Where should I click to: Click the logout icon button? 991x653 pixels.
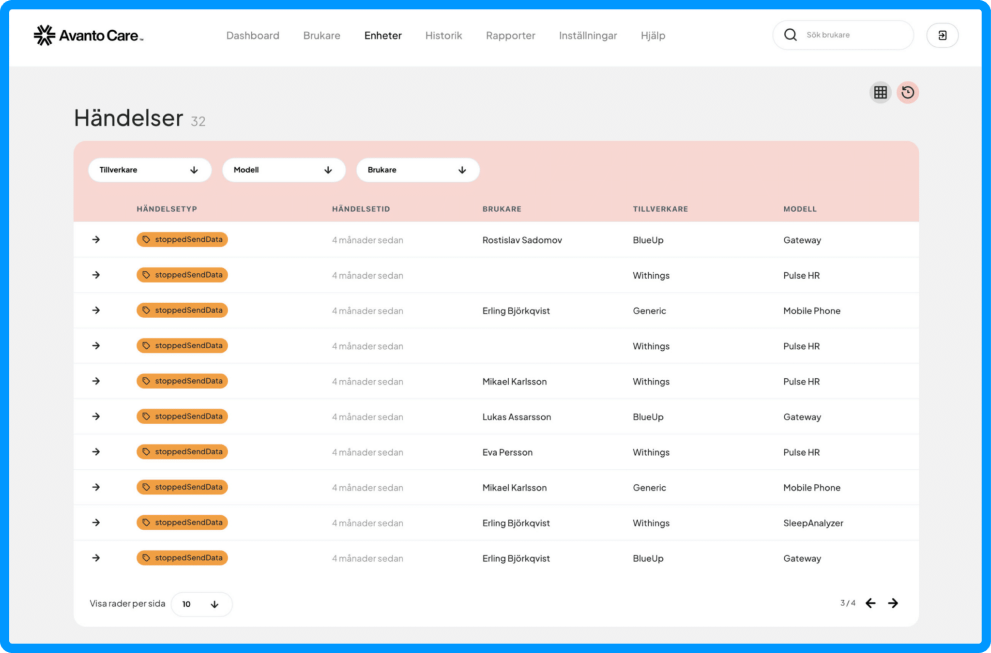pyautogui.click(x=942, y=35)
